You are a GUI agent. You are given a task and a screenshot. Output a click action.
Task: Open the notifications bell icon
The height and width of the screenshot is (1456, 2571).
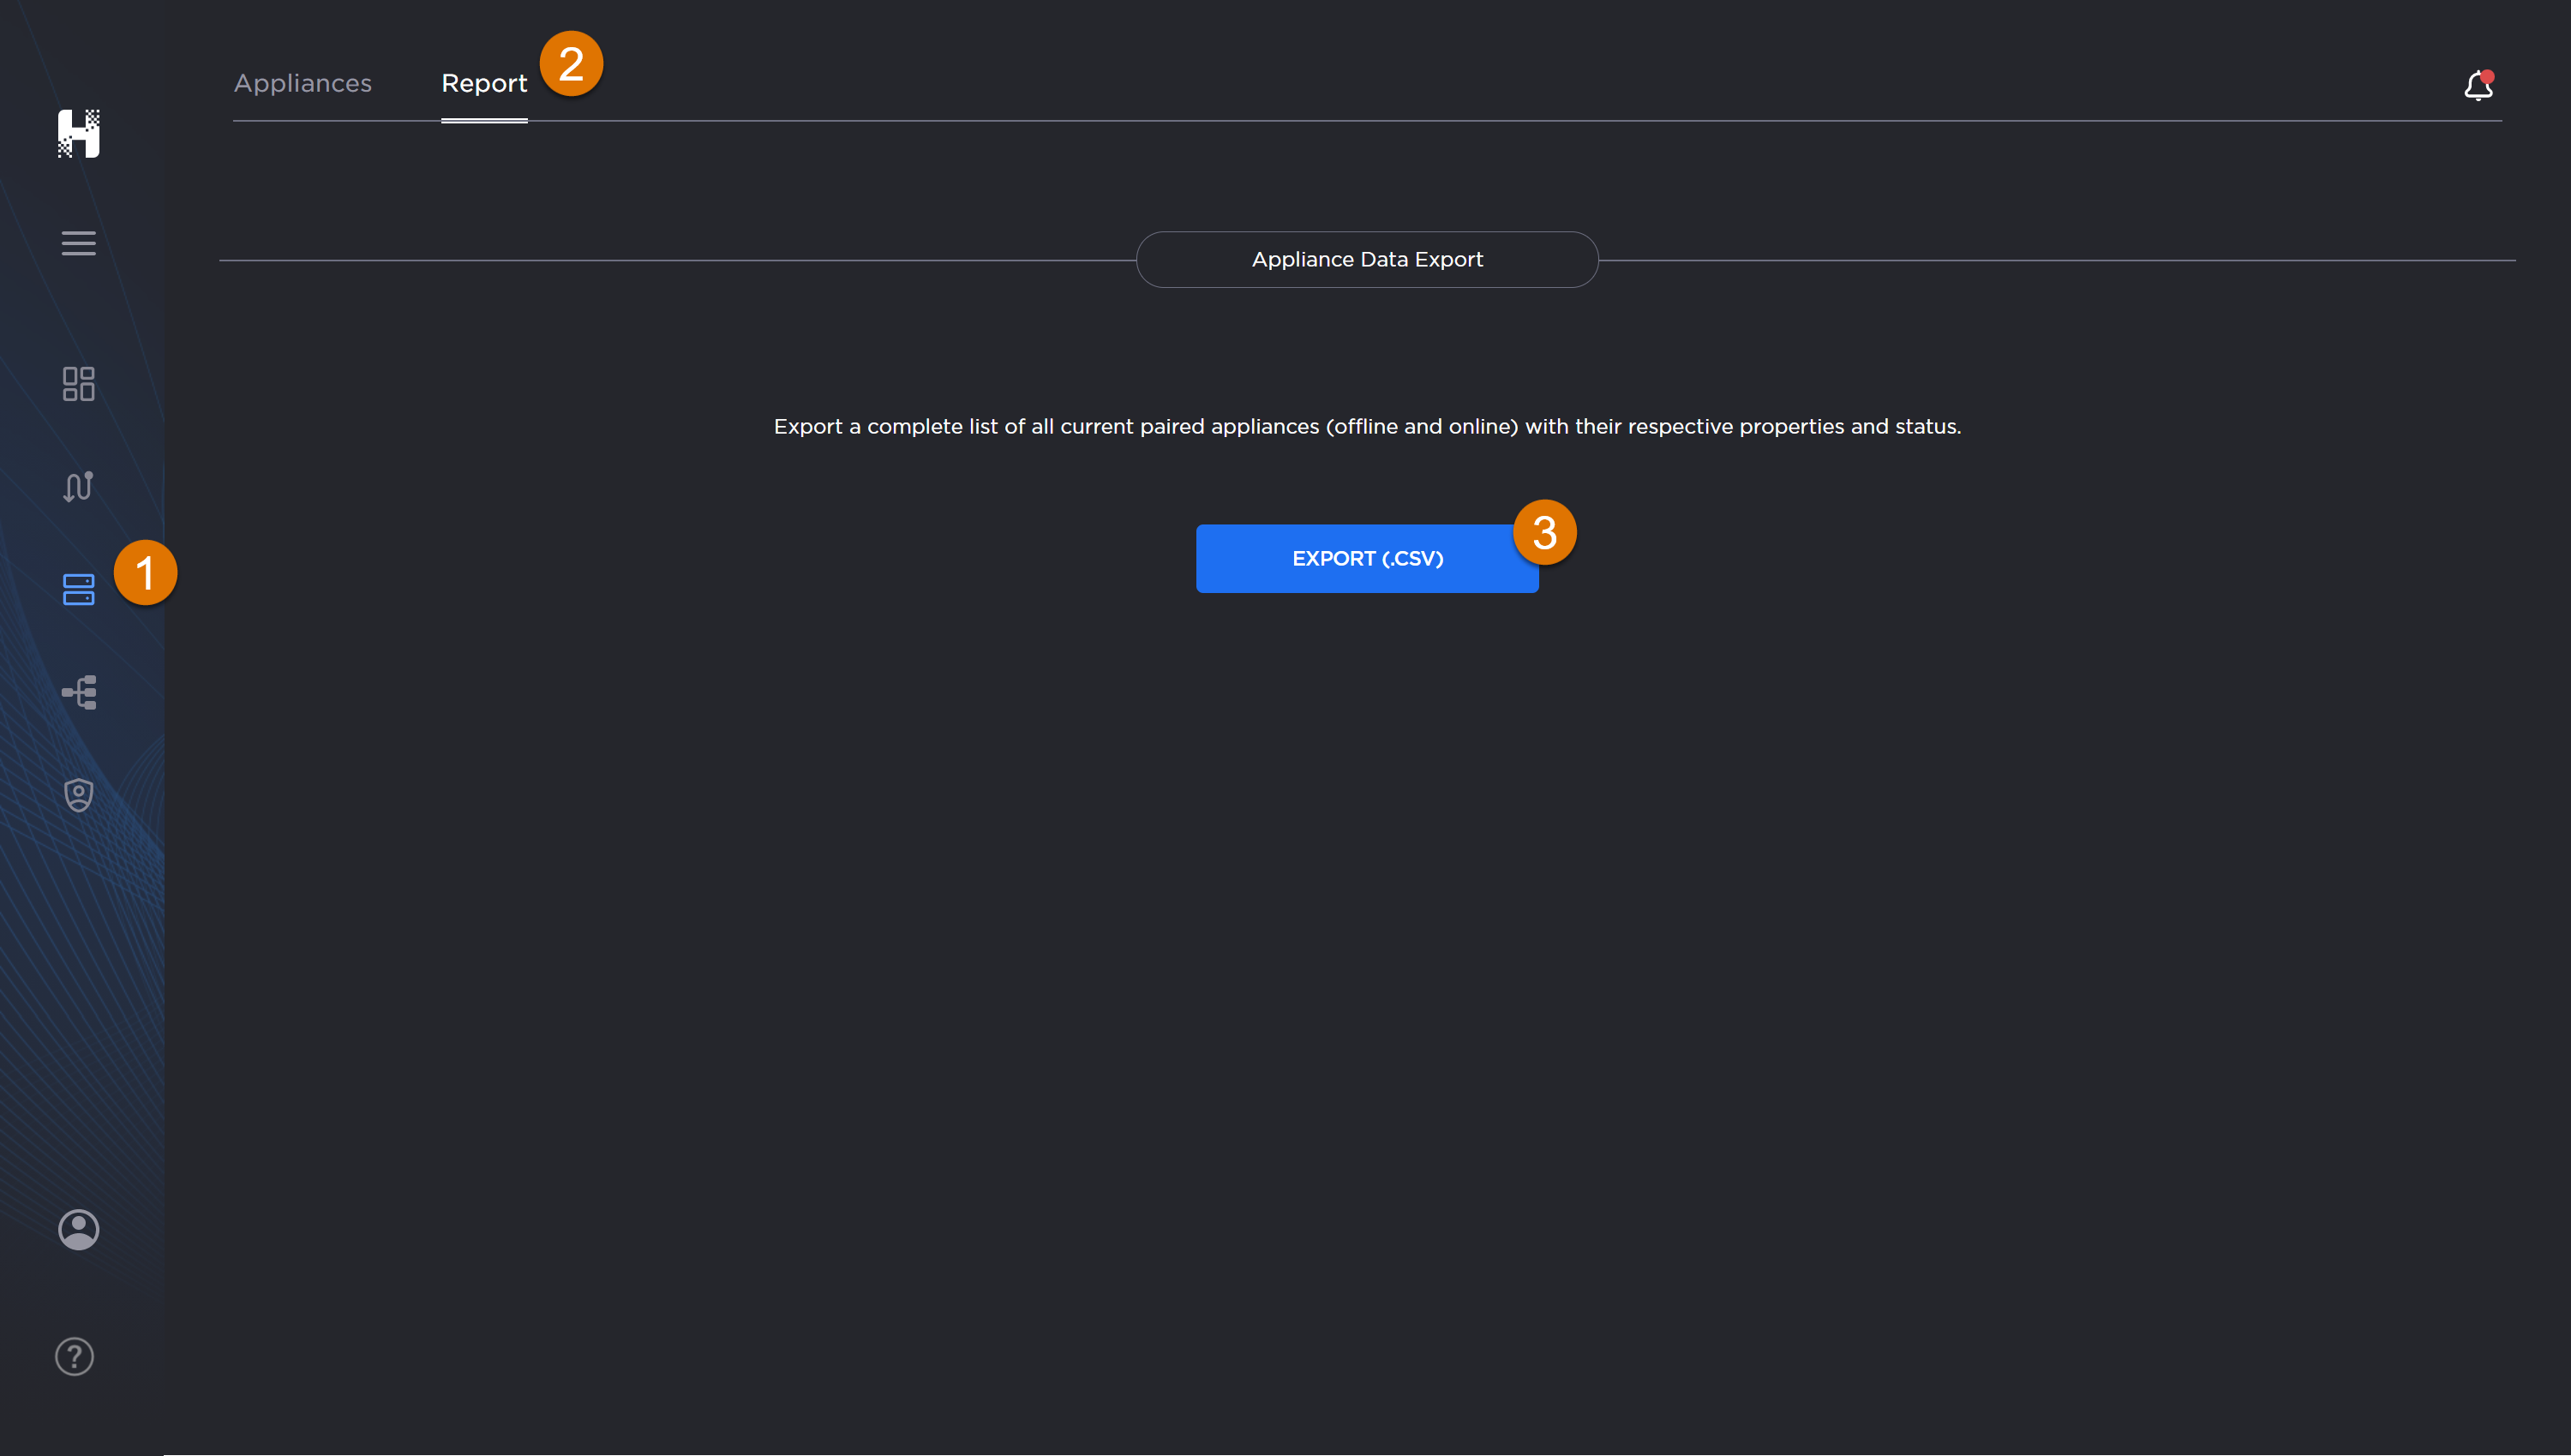(x=2477, y=87)
